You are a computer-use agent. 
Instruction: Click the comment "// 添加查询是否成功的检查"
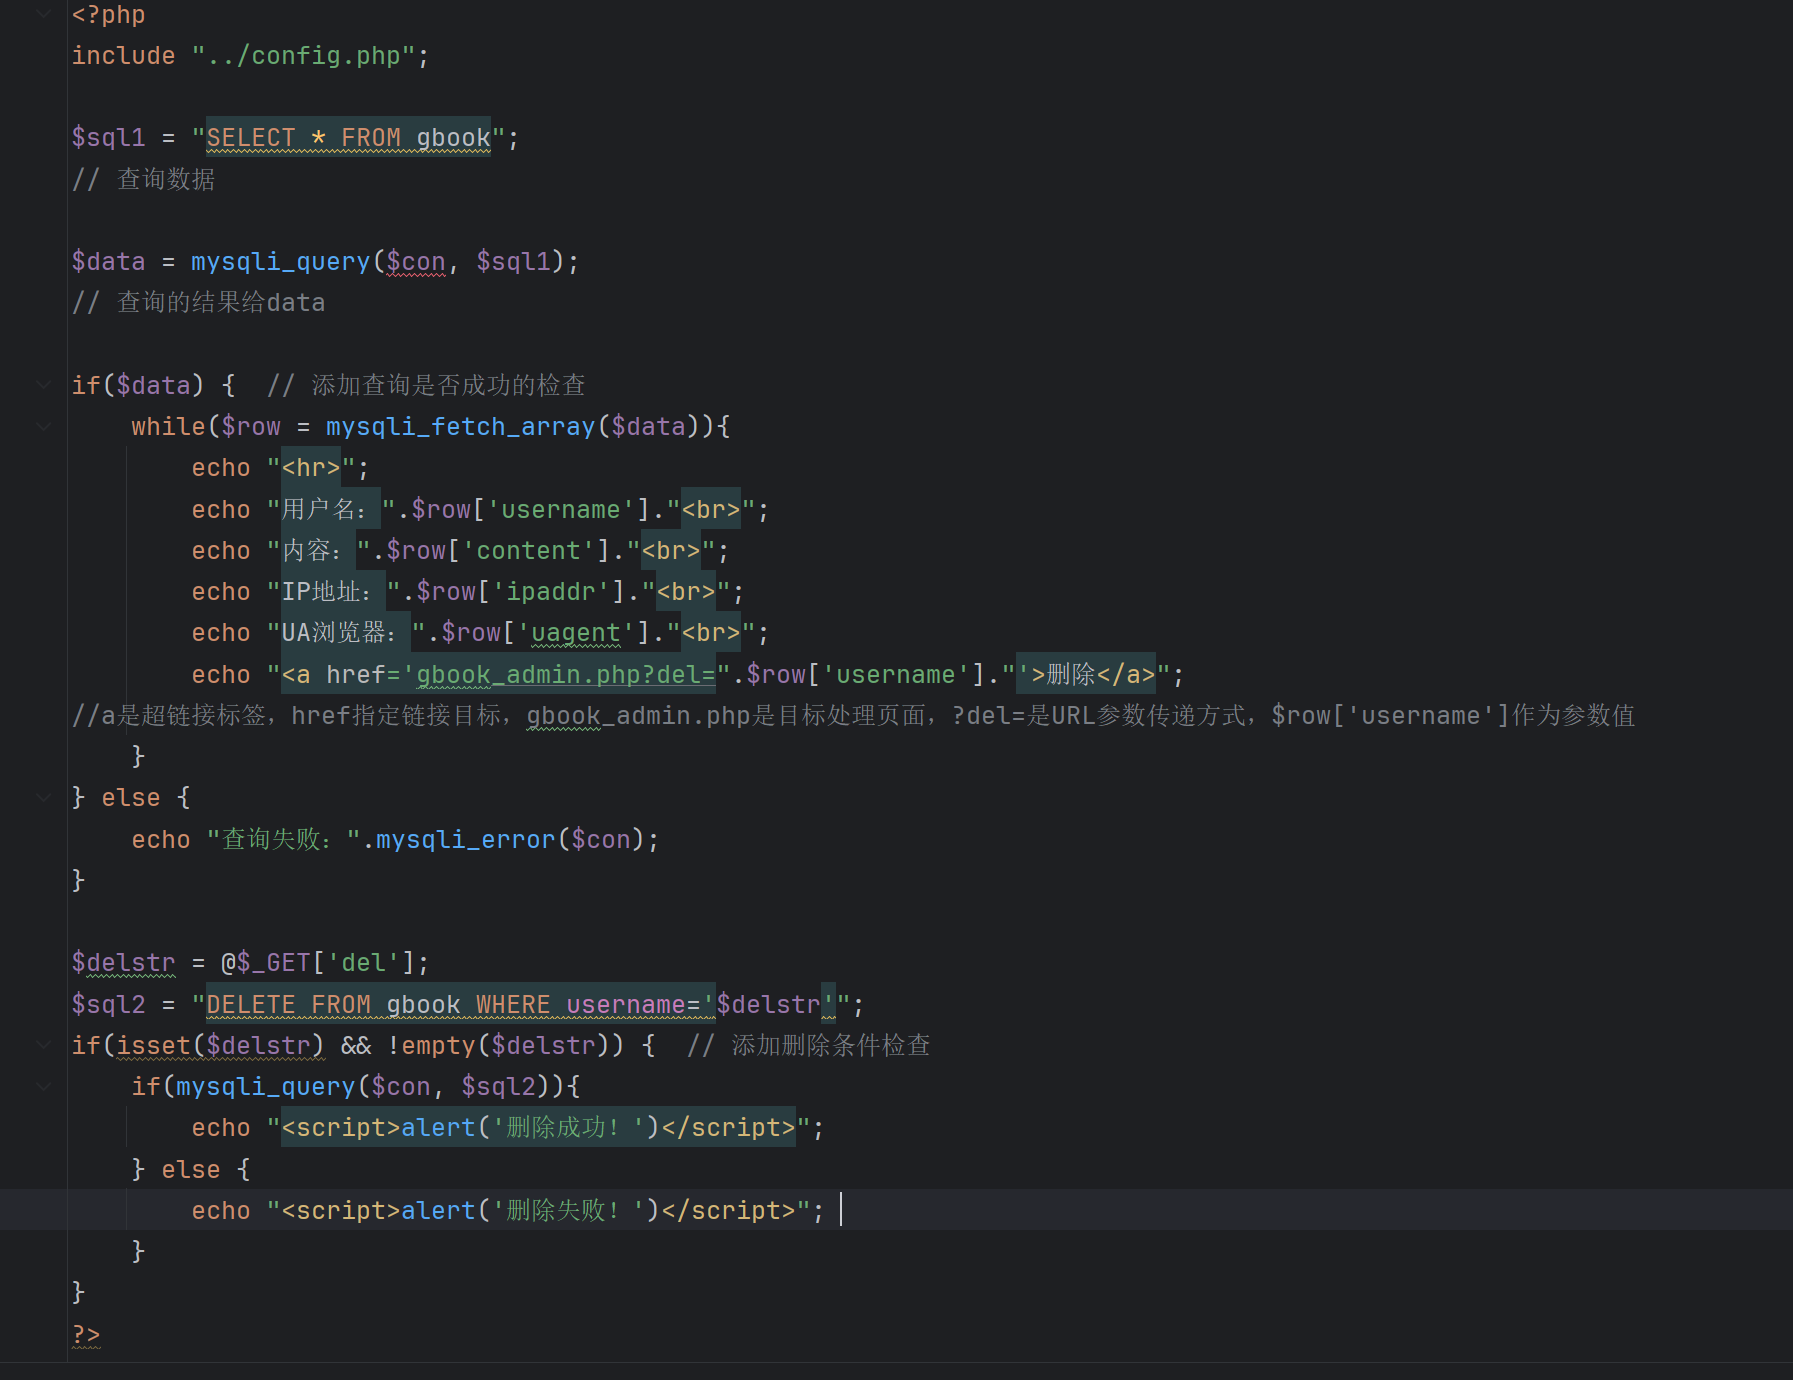(426, 385)
